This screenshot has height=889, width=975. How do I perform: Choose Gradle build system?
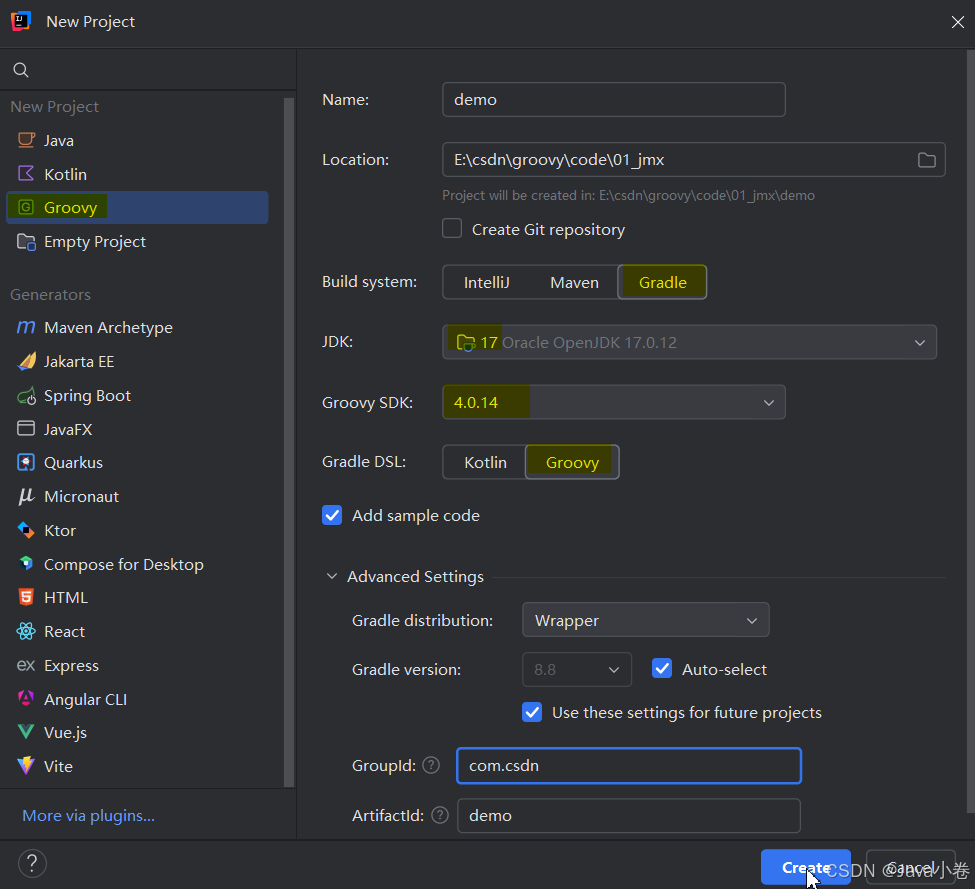662,282
